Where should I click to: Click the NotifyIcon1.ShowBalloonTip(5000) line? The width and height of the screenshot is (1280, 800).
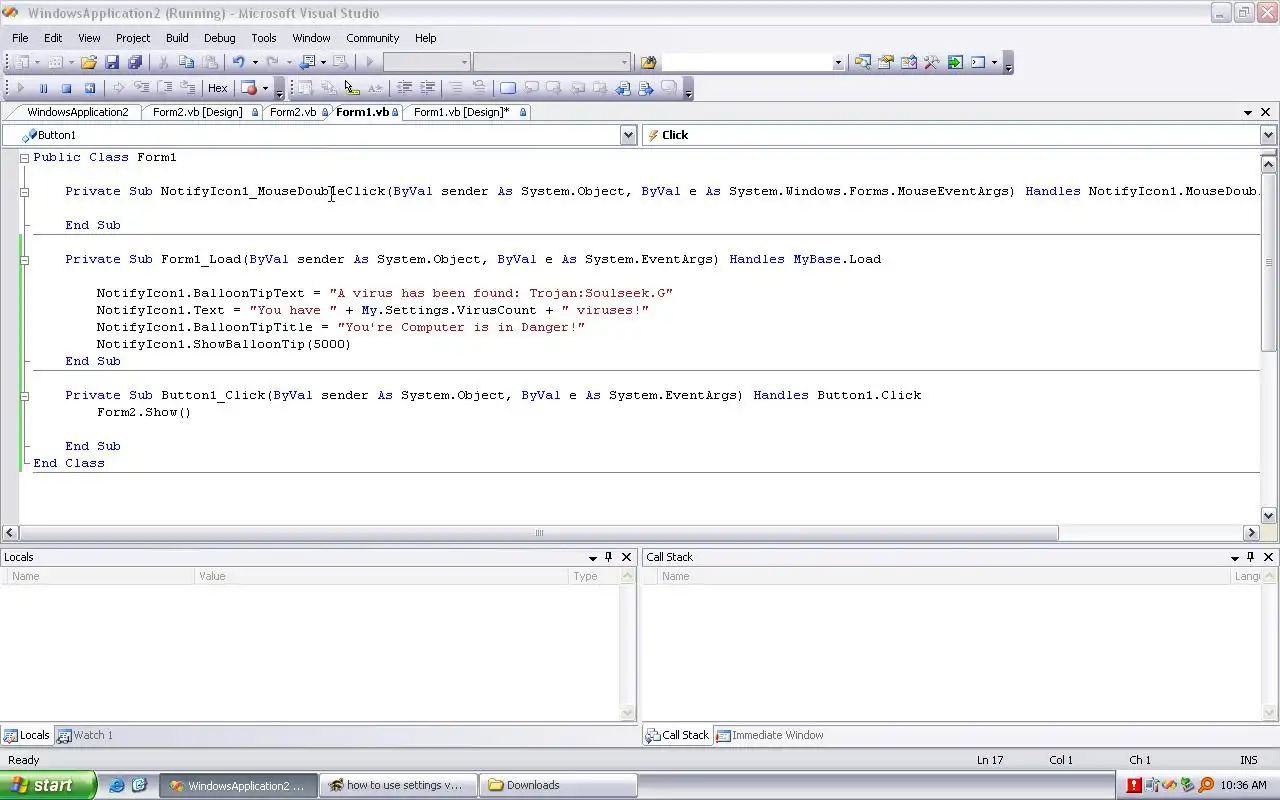click(224, 344)
